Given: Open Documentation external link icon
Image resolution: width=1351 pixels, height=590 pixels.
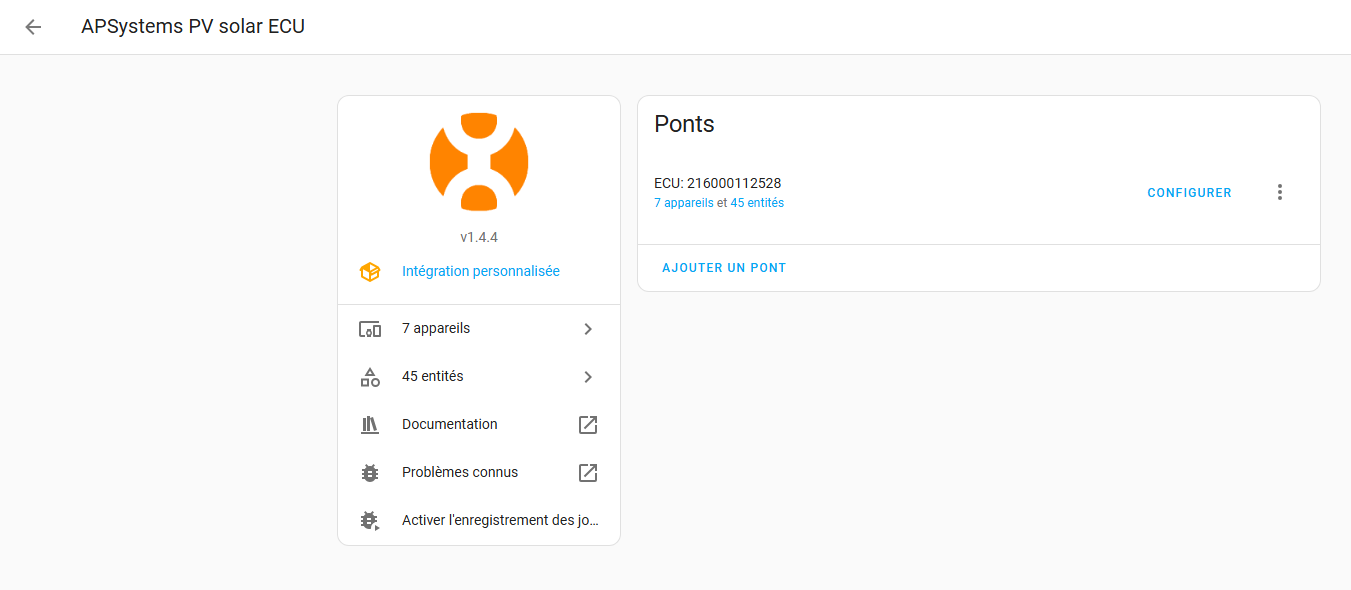Looking at the screenshot, I should pyautogui.click(x=588, y=425).
